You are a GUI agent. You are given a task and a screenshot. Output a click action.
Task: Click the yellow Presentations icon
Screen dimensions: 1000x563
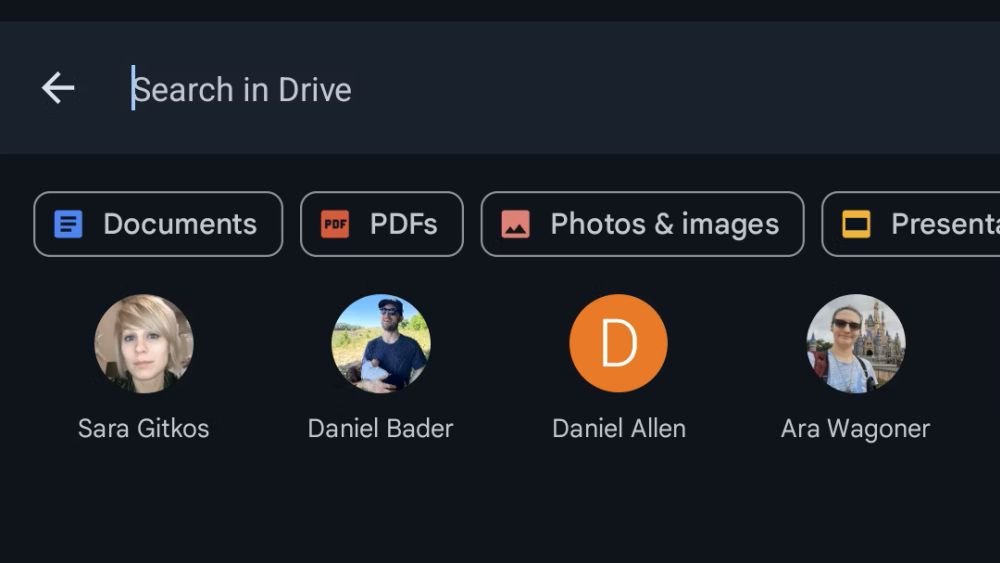pyautogui.click(x=856, y=224)
